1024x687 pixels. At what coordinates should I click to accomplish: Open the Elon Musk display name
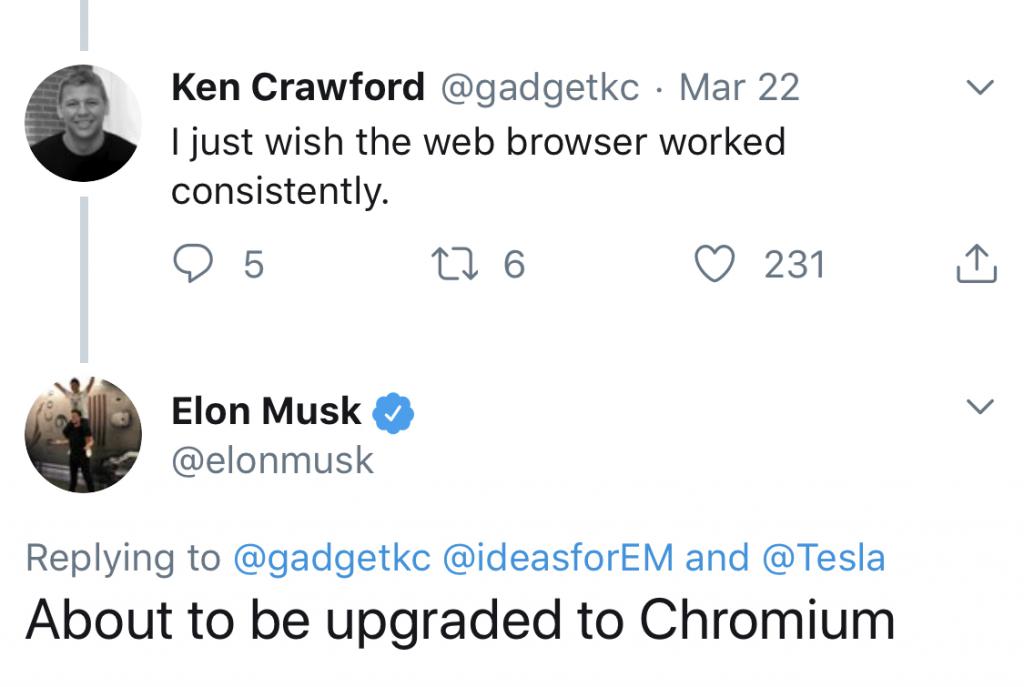point(266,411)
